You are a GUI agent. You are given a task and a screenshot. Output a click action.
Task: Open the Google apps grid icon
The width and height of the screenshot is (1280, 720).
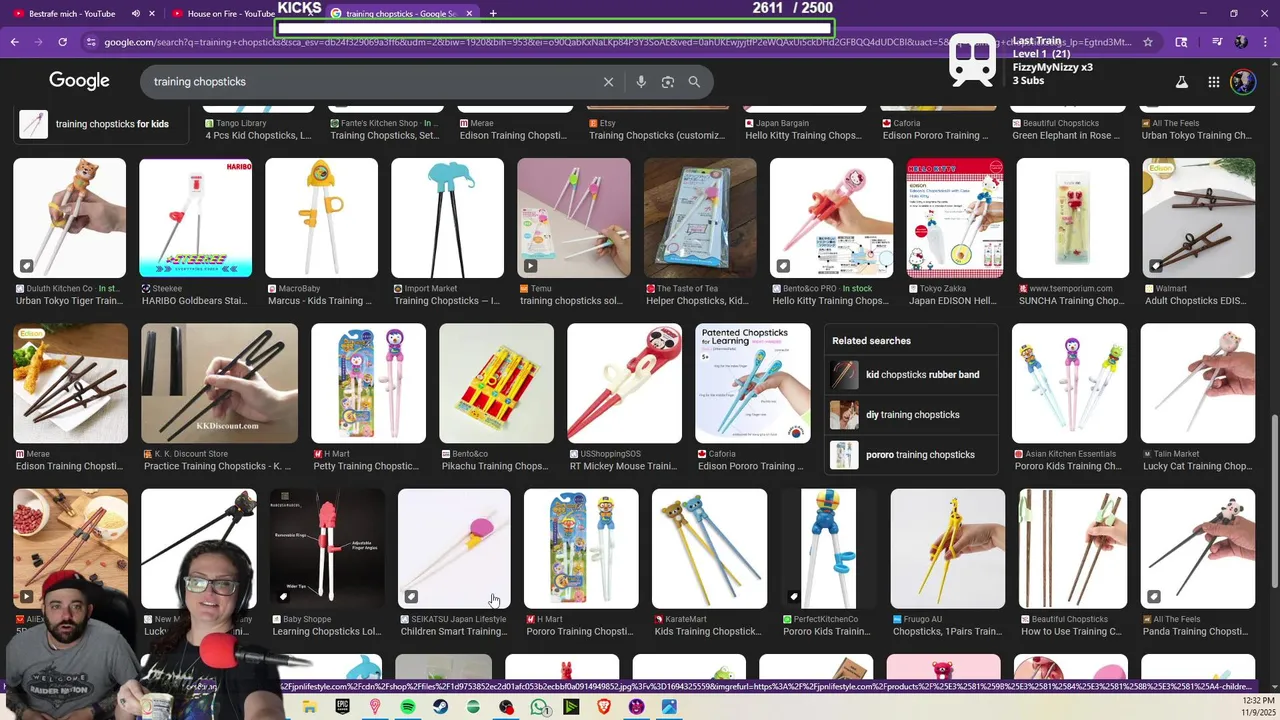(1213, 82)
